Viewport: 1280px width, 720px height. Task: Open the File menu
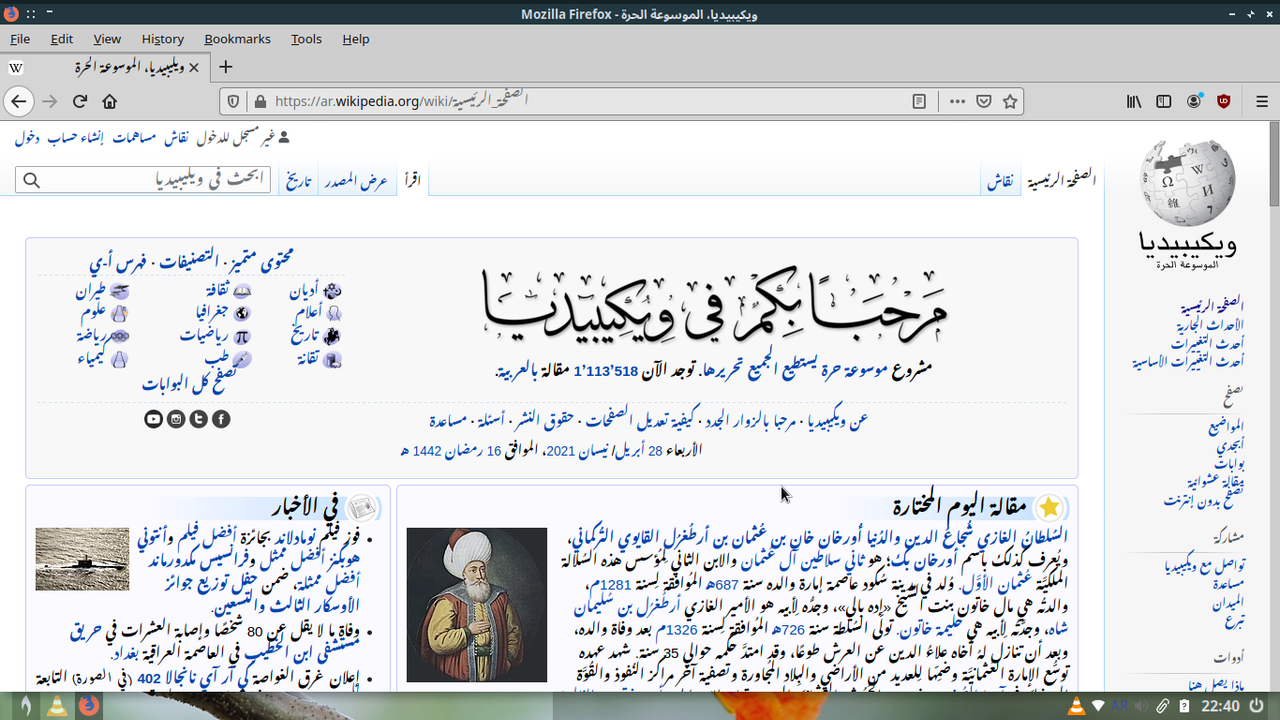20,39
